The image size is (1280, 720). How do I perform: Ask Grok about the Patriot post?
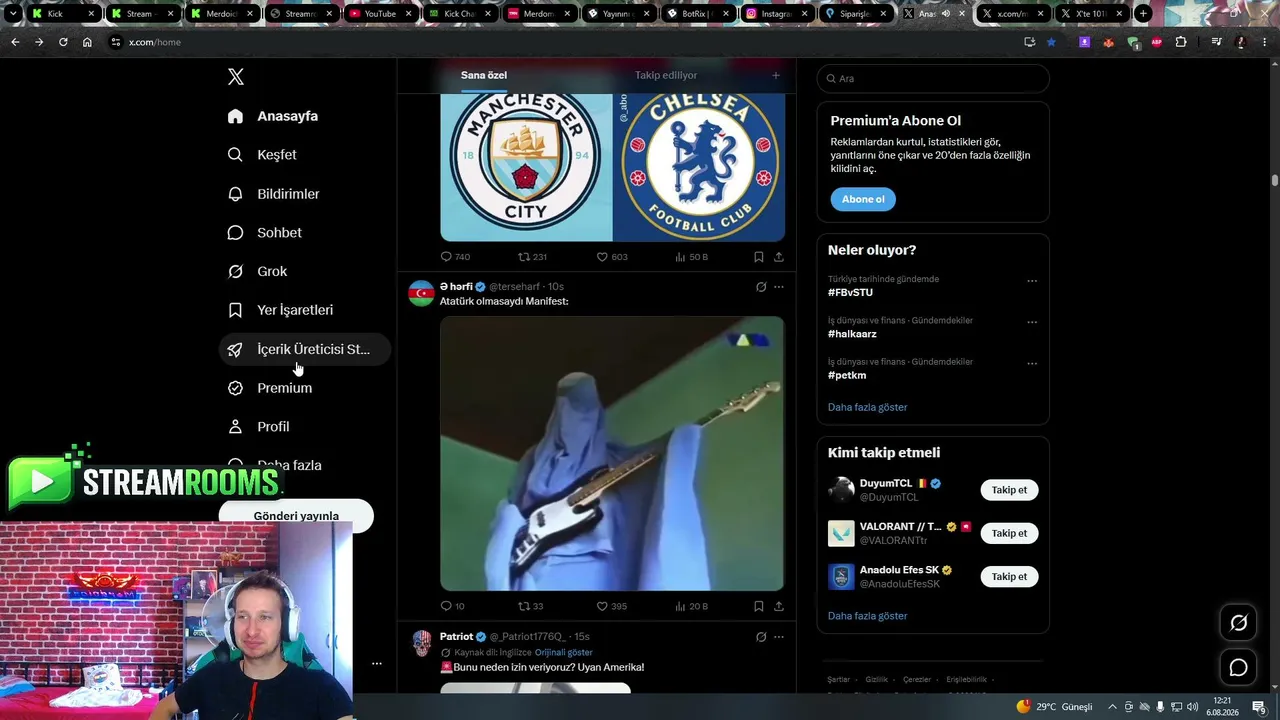(x=761, y=637)
